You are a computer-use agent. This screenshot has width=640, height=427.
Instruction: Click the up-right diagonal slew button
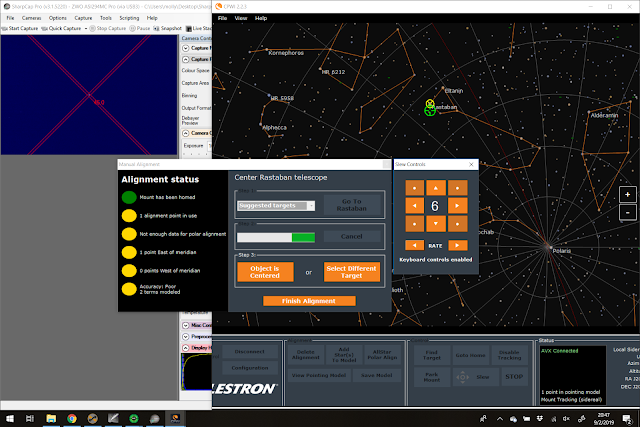(458, 188)
